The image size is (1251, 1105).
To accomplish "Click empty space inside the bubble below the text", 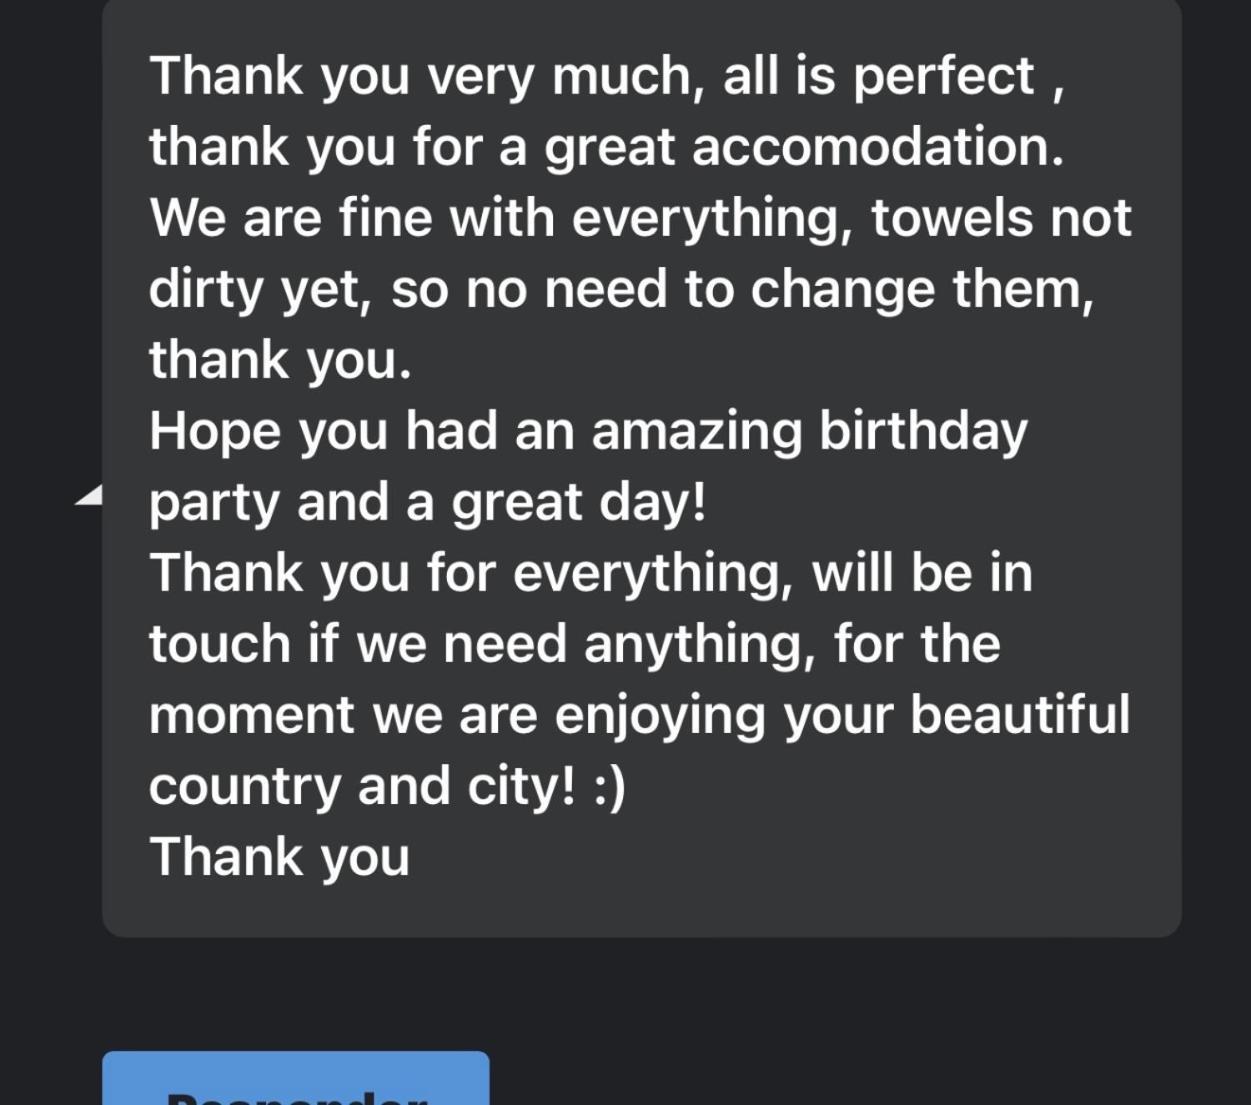I will pyautogui.click(x=642, y=910).
